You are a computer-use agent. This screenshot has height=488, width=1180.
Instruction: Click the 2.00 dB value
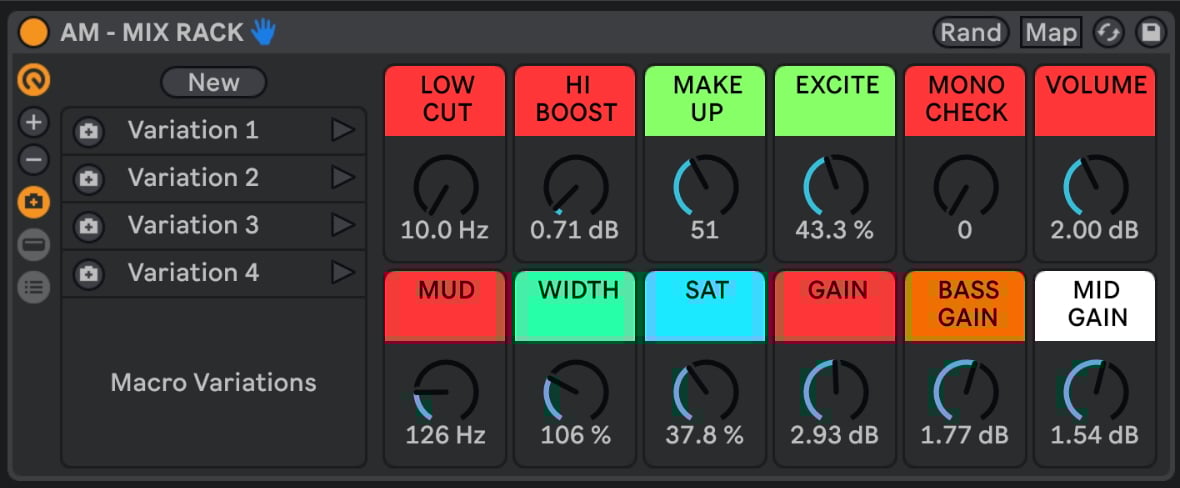[1095, 230]
